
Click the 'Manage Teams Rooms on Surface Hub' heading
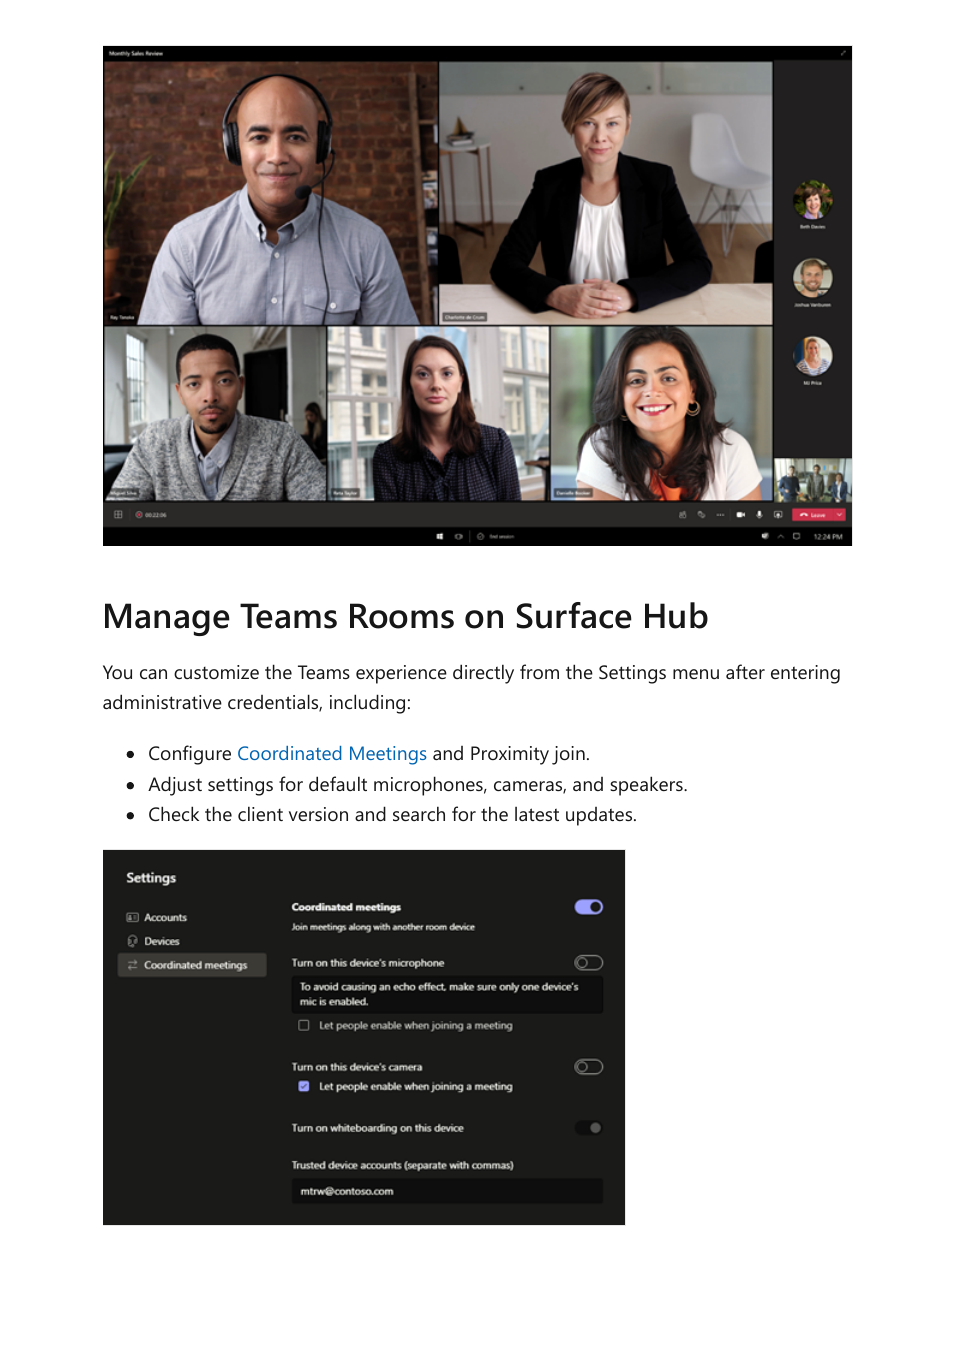click(x=405, y=617)
